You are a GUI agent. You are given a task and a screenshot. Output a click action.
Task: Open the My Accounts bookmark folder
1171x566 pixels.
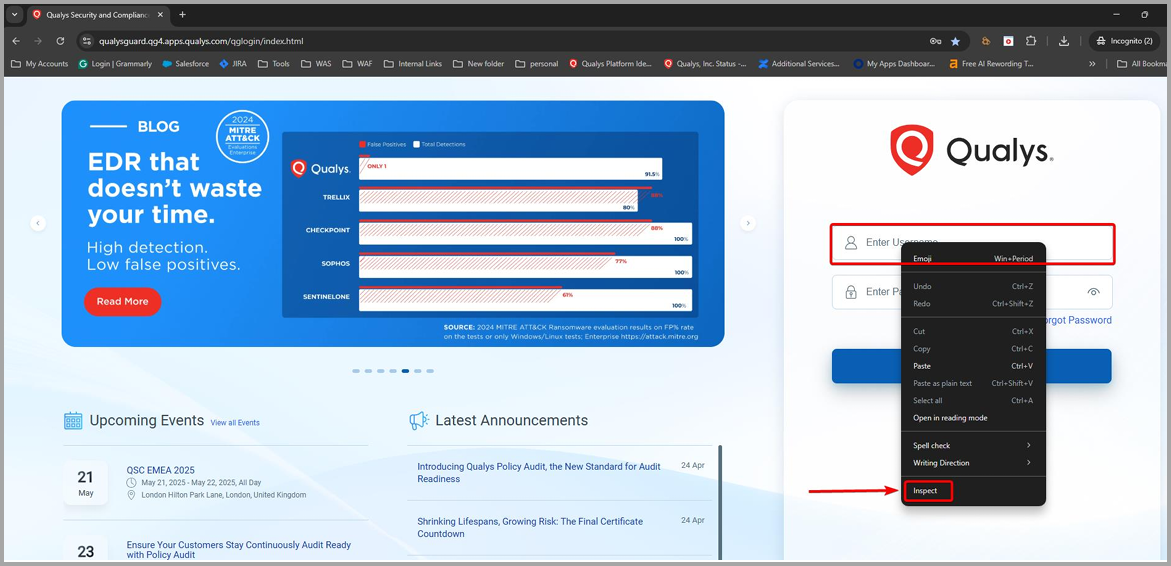click(x=40, y=64)
